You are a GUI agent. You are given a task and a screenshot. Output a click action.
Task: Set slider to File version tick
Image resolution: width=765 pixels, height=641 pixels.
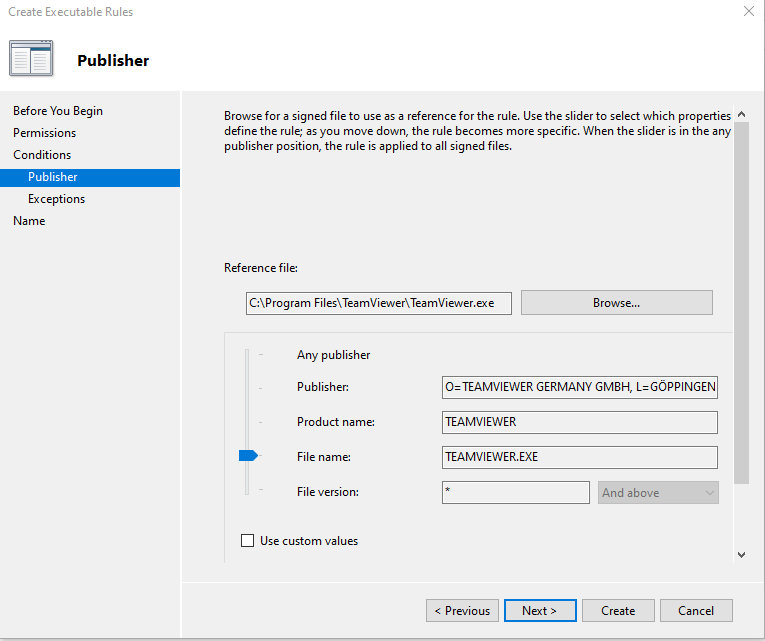pyautogui.click(x=261, y=490)
